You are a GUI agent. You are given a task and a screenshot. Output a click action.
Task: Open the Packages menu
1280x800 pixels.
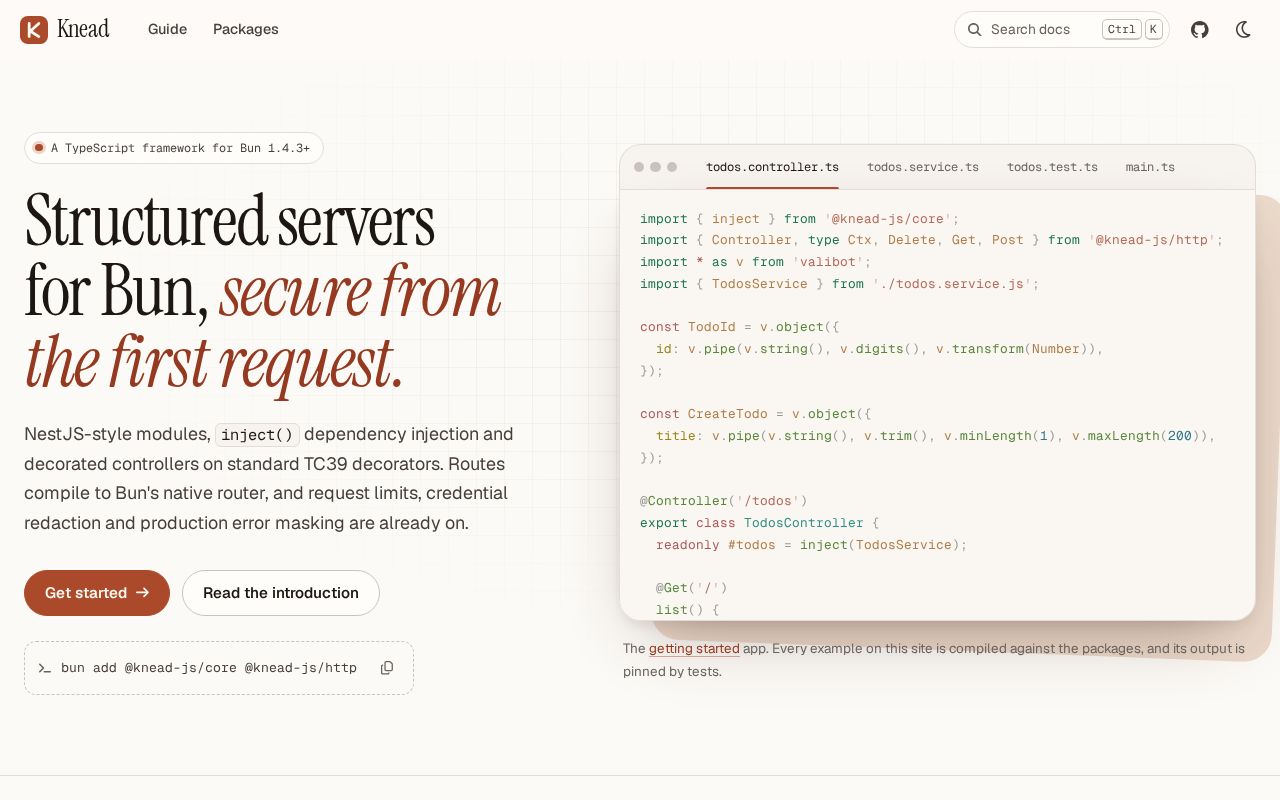point(246,29)
